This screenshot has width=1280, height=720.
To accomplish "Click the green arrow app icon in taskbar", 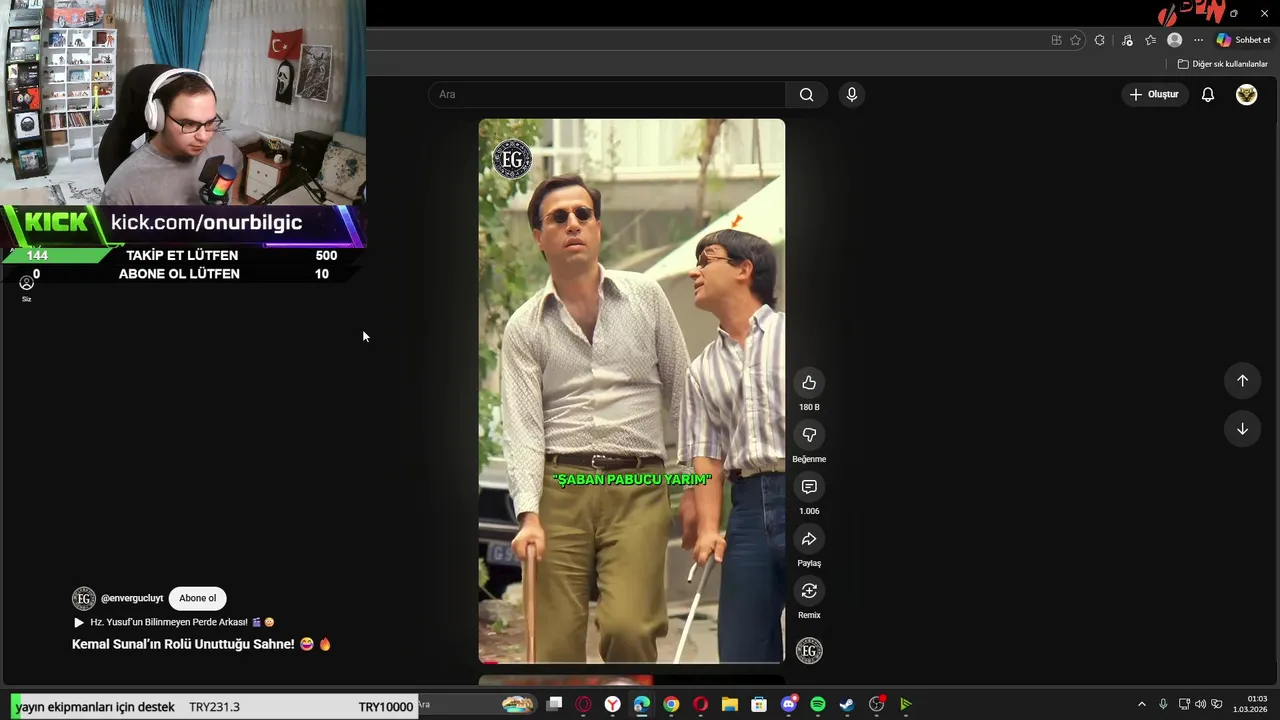I will [x=906, y=704].
